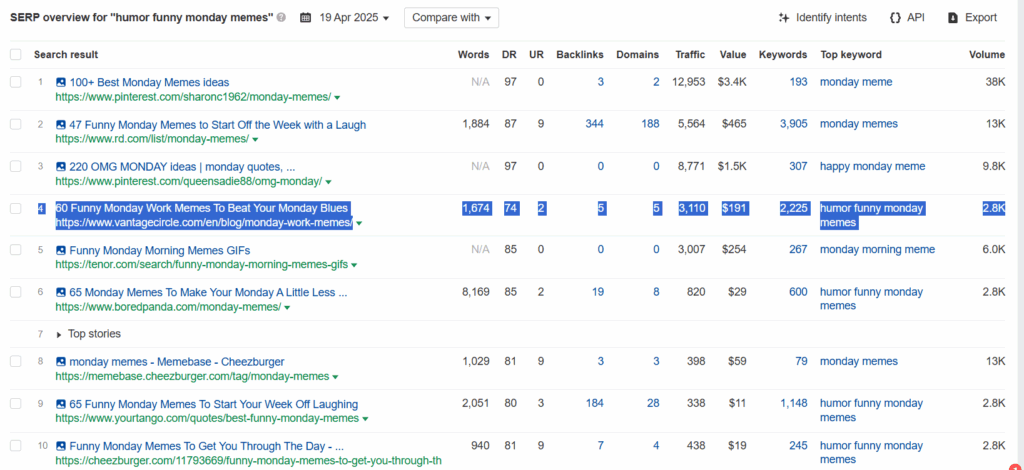The height and width of the screenshot is (470, 1024).
Task: Click image icon beside monday memes - Memebase result
Action: (61, 362)
